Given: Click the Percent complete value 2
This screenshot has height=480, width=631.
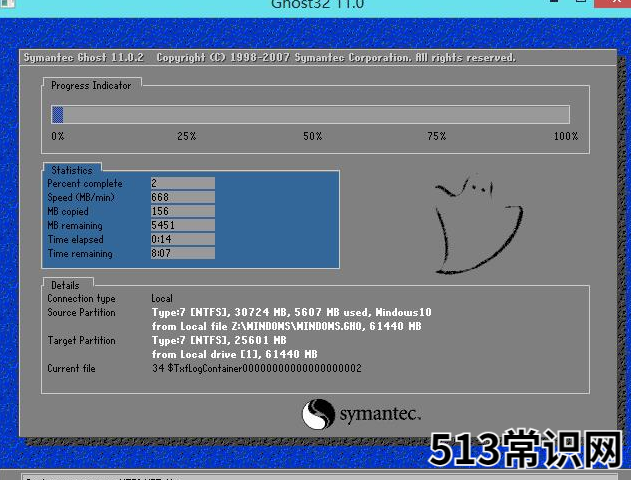Looking at the screenshot, I should [183, 183].
